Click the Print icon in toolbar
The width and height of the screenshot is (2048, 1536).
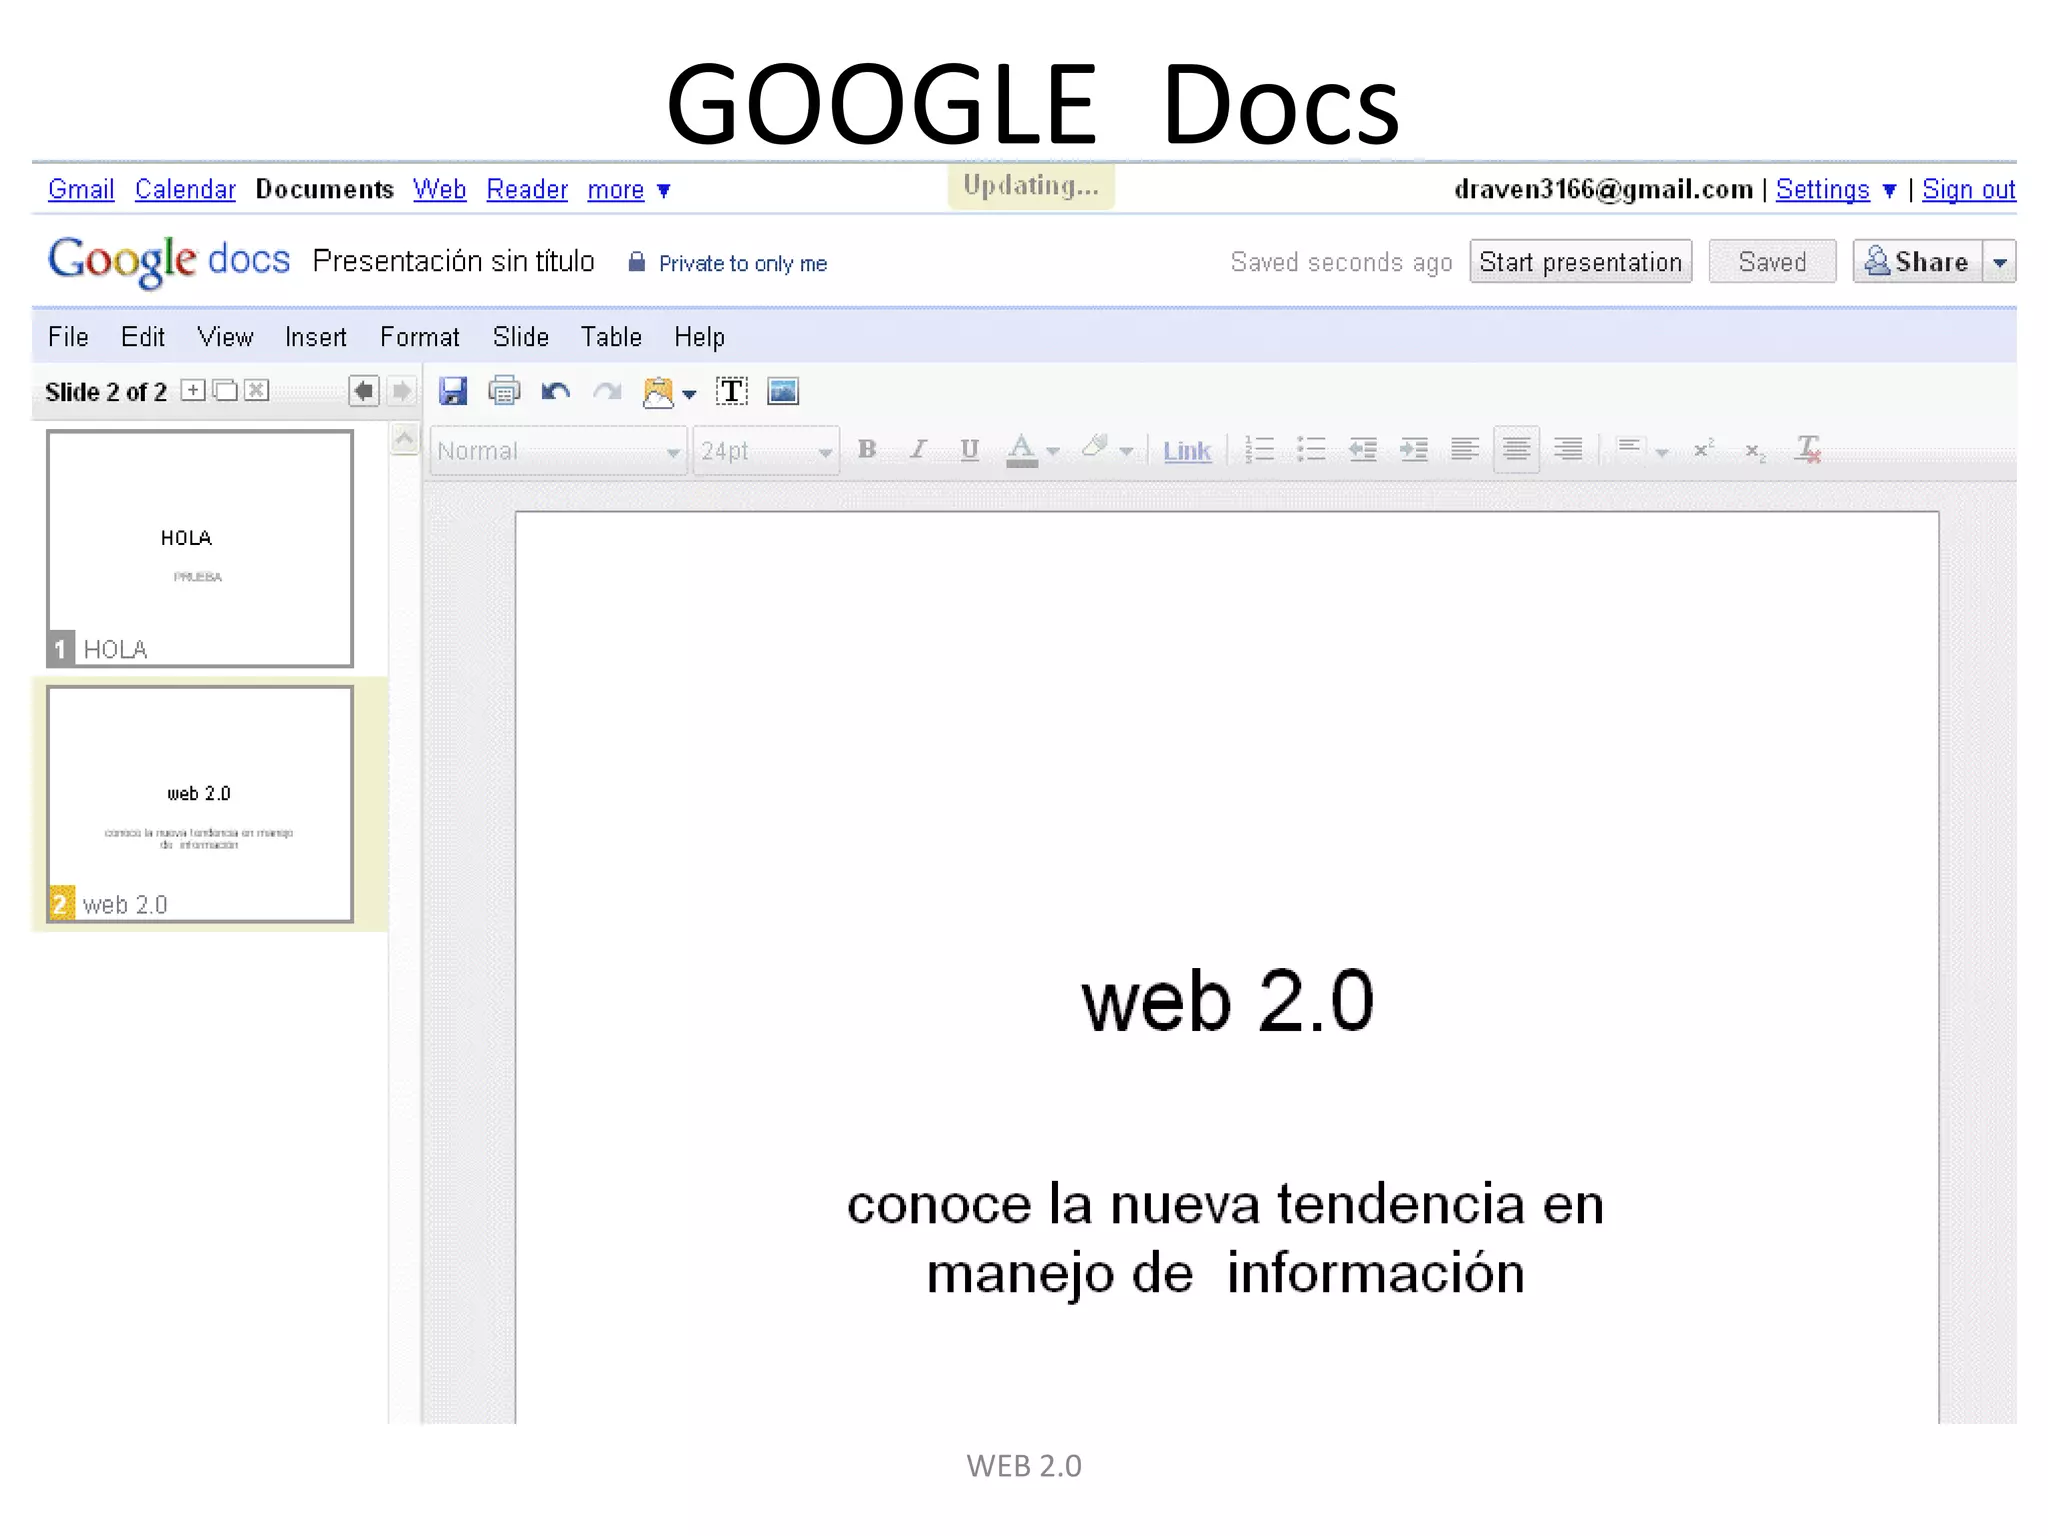tap(504, 391)
